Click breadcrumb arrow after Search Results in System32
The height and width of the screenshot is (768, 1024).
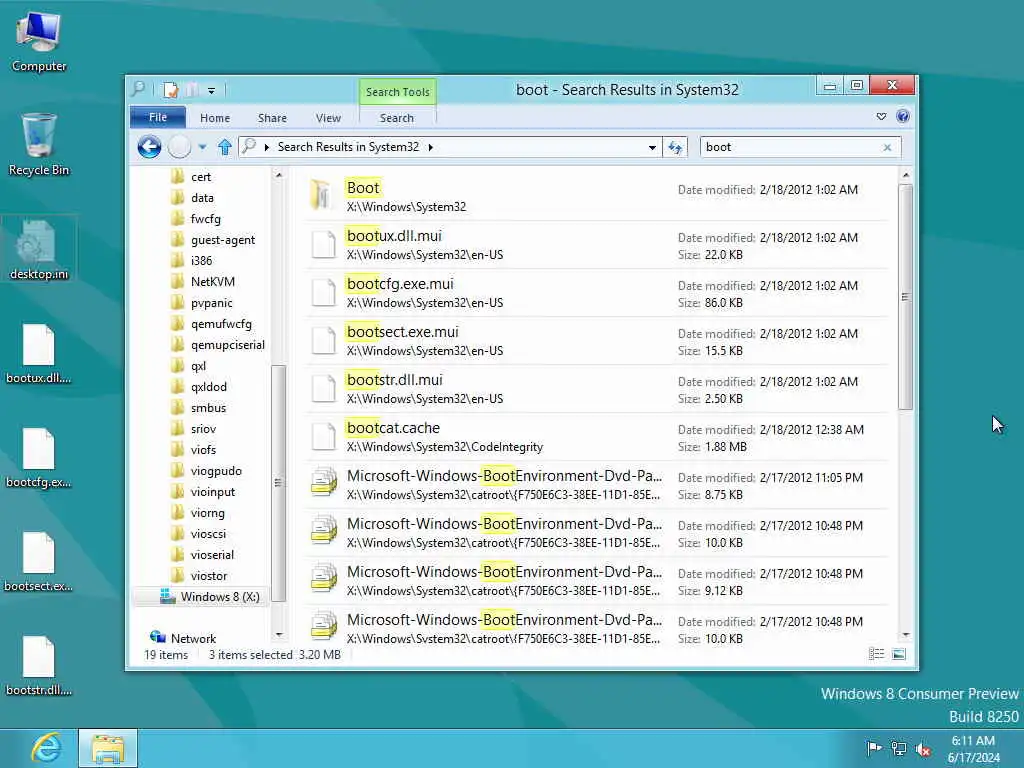[x=430, y=148]
